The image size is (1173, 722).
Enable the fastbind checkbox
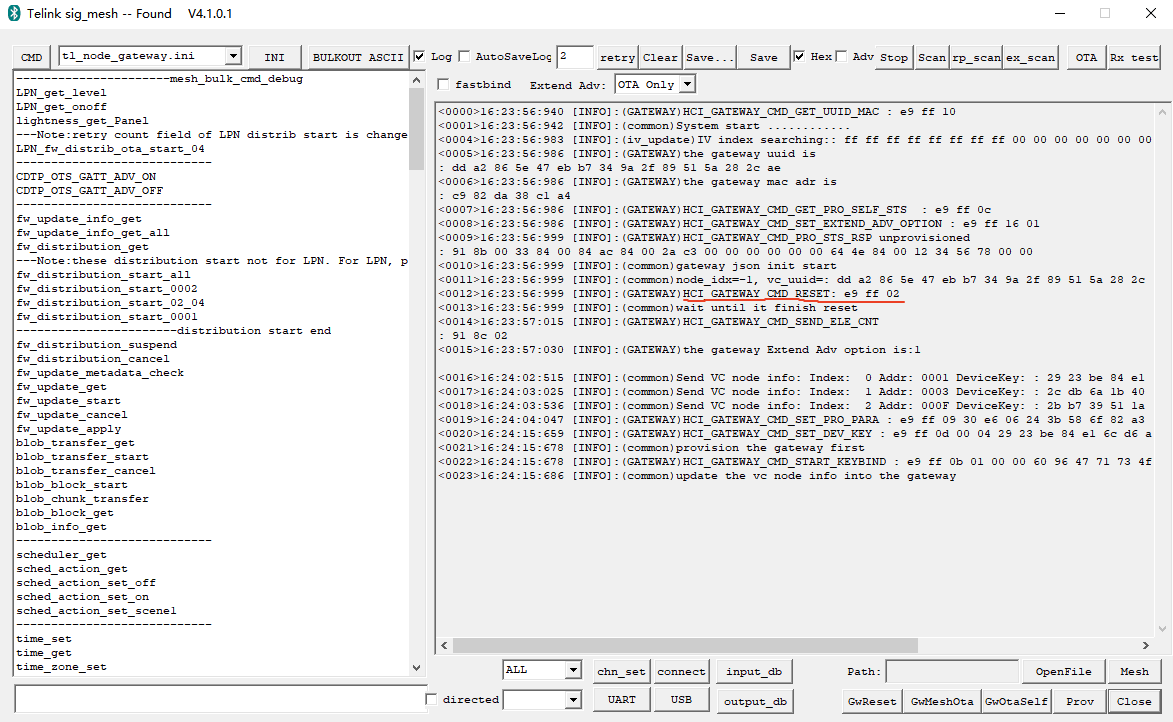[x=444, y=85]
